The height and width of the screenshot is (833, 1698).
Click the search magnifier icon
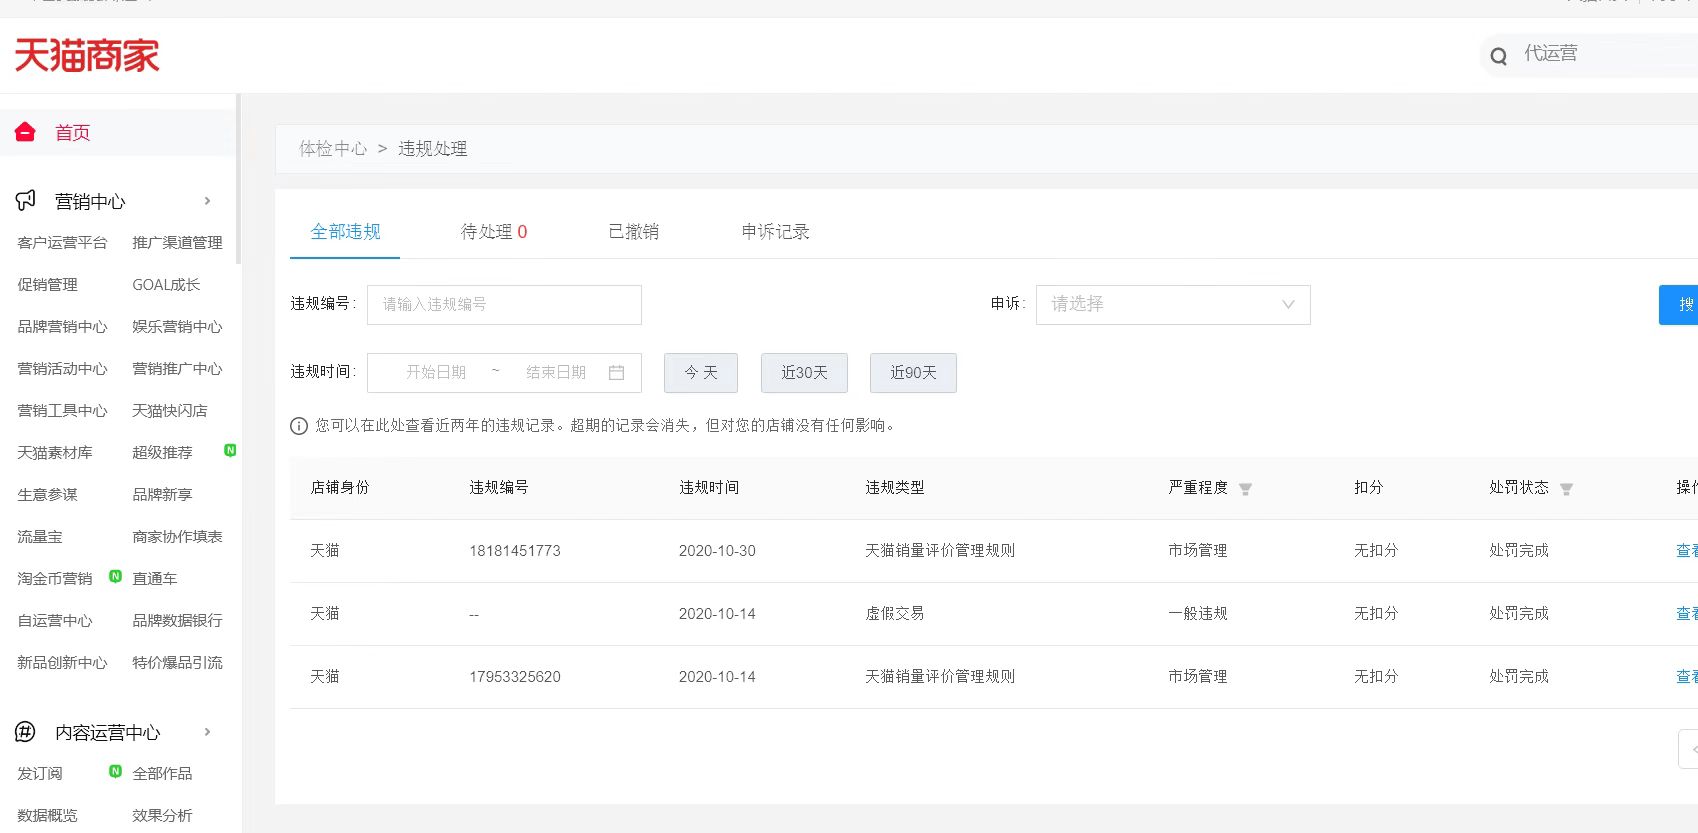point(1498,56)
